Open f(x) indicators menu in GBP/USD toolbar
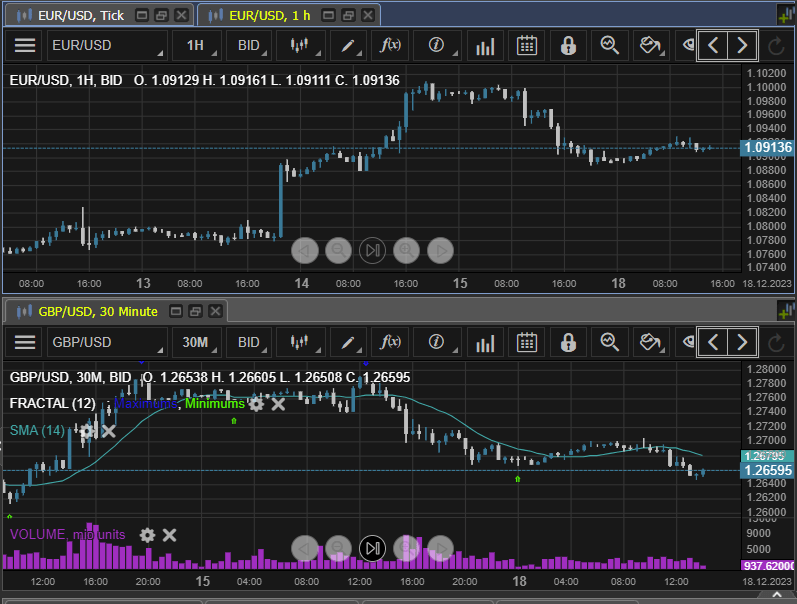Screen dimensions: 797x604 (390, 342)
